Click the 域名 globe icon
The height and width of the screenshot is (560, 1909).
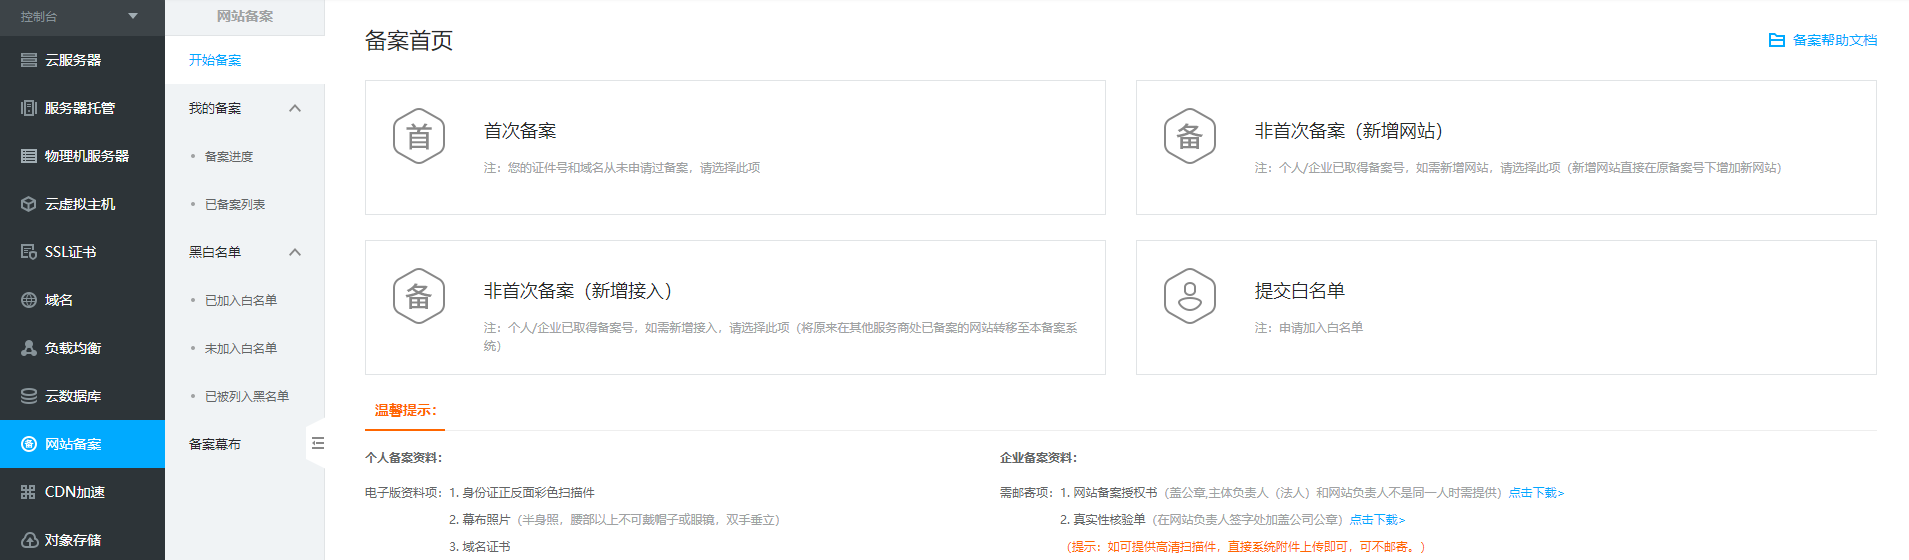tap(29, 300)
